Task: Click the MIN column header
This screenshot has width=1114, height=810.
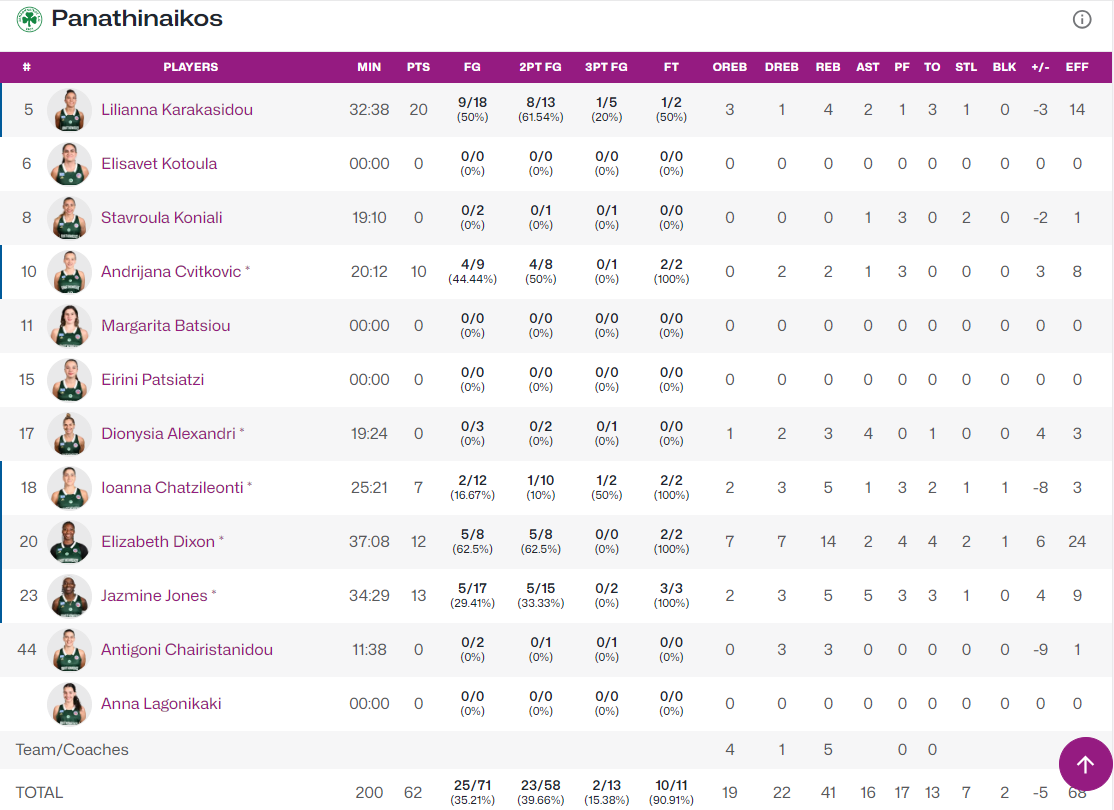Action: tap(369, 67)
